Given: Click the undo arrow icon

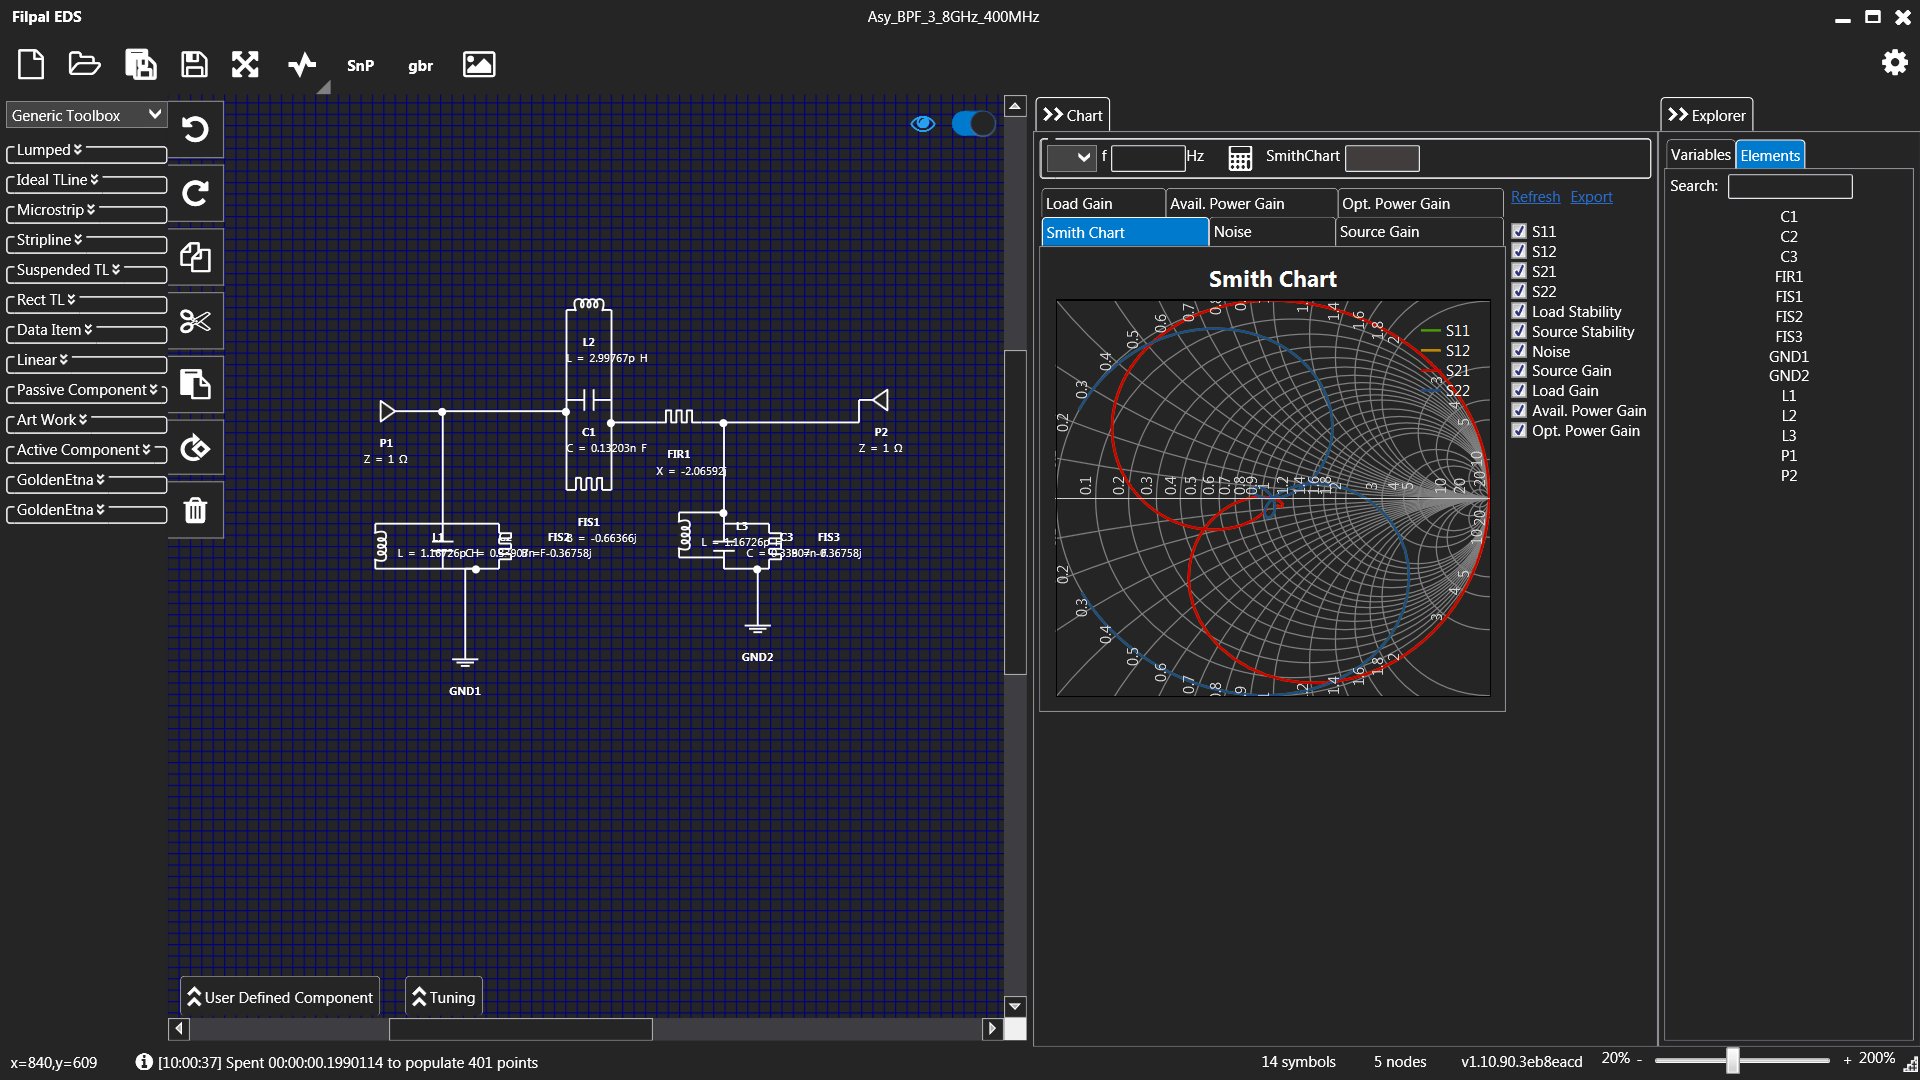Looking at the screenshot, I should pyautogui.click(x=195, y=129).
